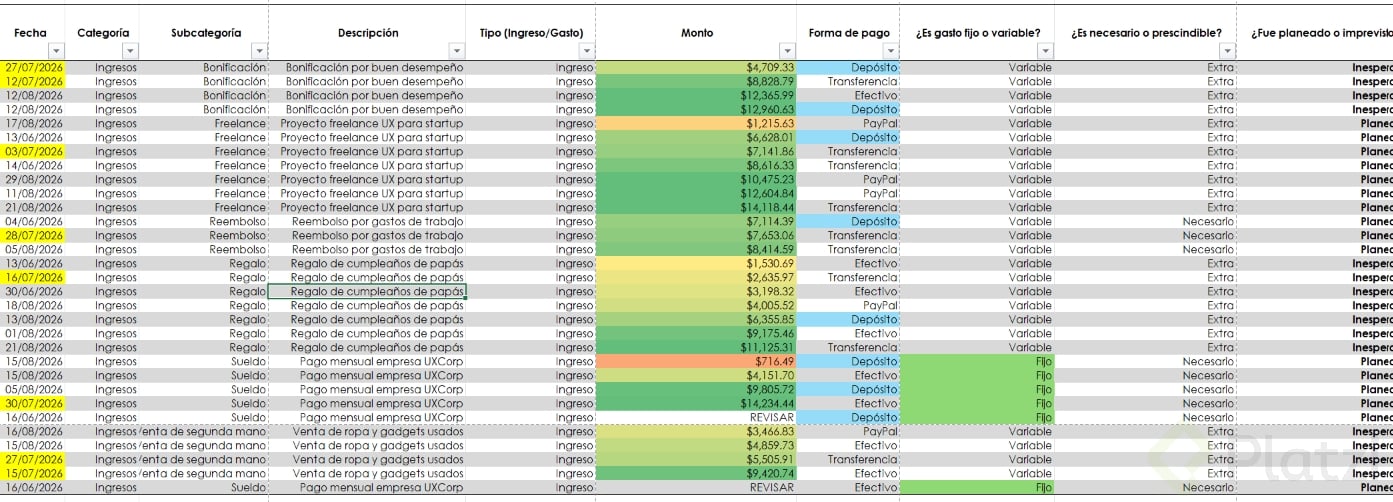The width and height of the screenshot is (1393, 502).
Task: Open the necesario o prescindible filter arrow
Action: [x=1227, y=51]
